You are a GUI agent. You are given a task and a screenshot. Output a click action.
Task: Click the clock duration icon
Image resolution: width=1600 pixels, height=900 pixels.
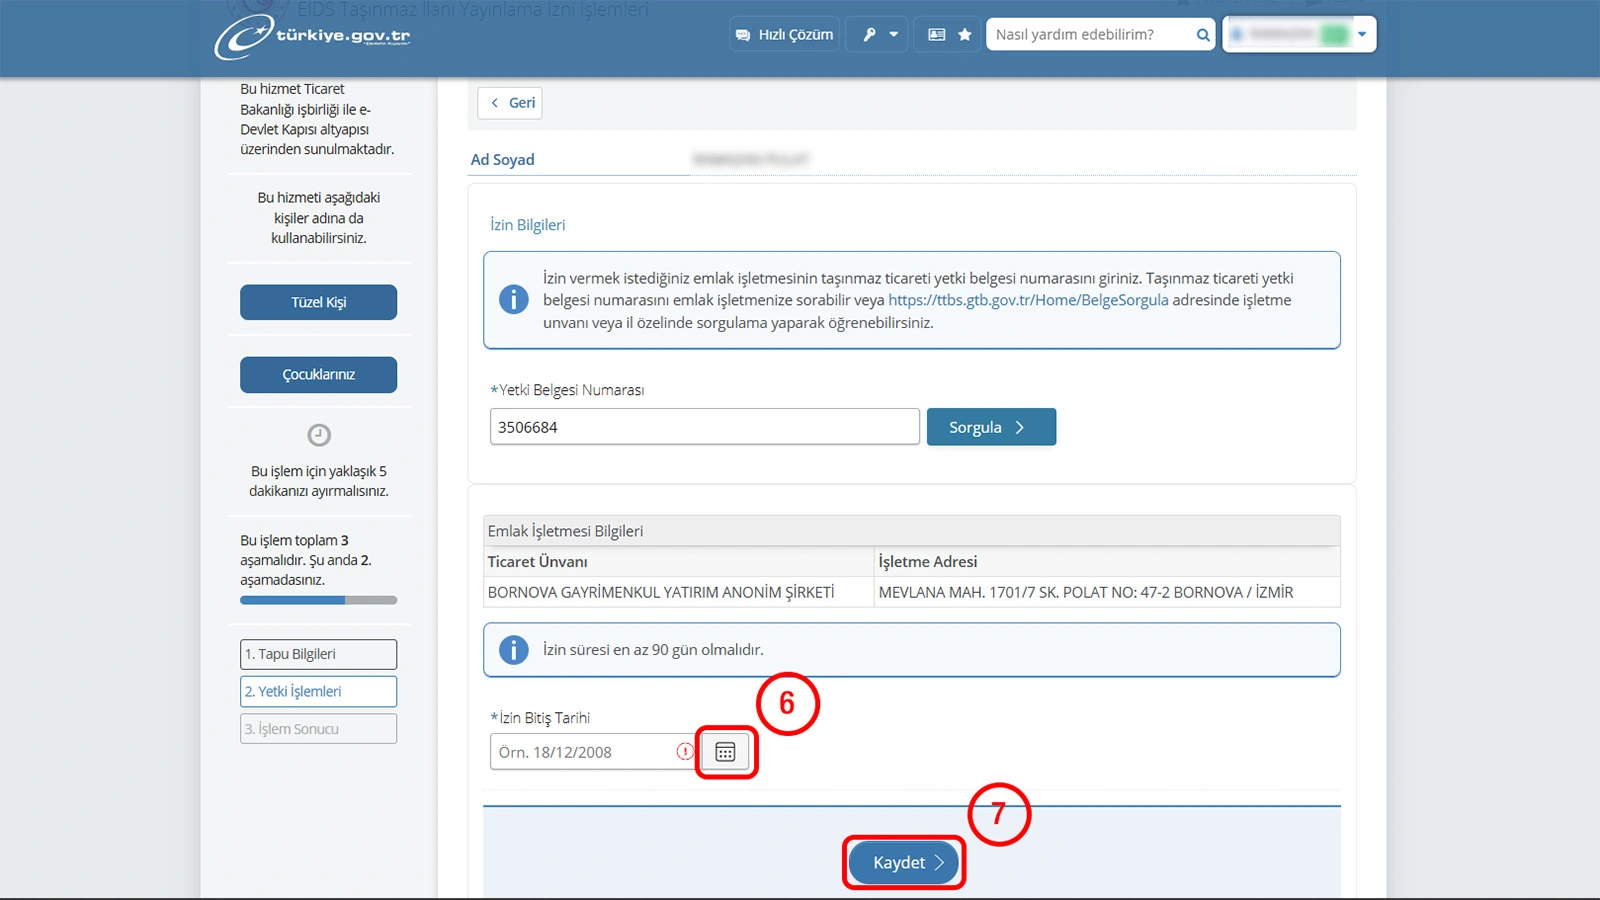tap(319, 435)
